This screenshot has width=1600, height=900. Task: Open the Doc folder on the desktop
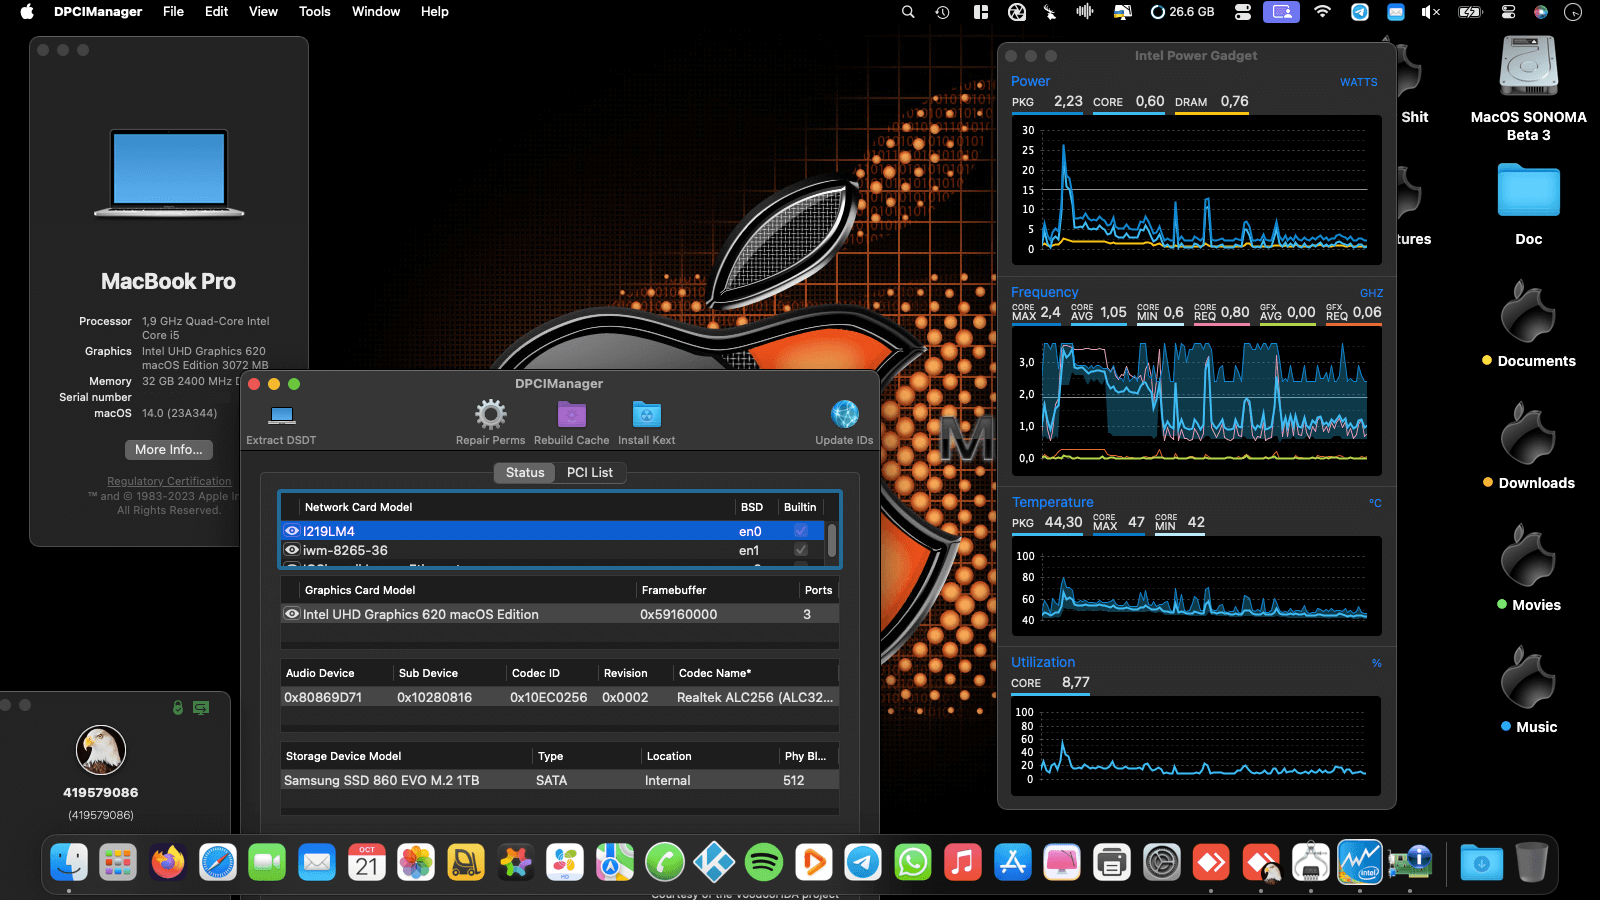pyautogui.click(x=1528, y=190)
